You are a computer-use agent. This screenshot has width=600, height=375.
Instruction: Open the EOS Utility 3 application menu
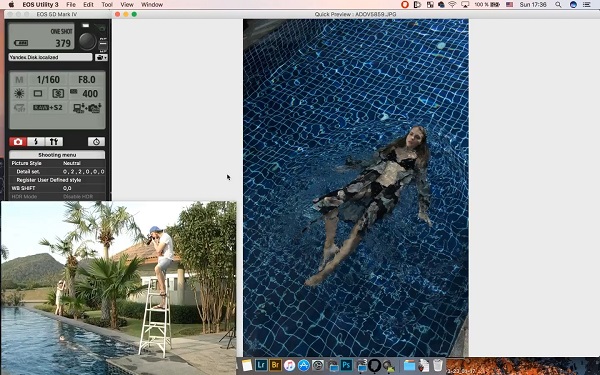[40, 5]
